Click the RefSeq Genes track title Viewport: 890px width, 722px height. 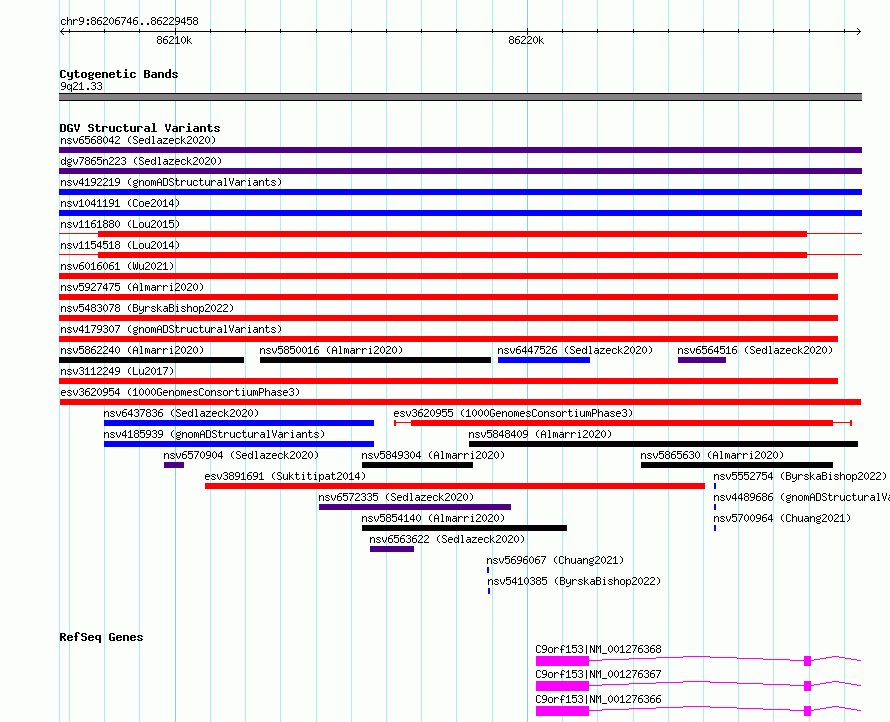pos(101,637)
